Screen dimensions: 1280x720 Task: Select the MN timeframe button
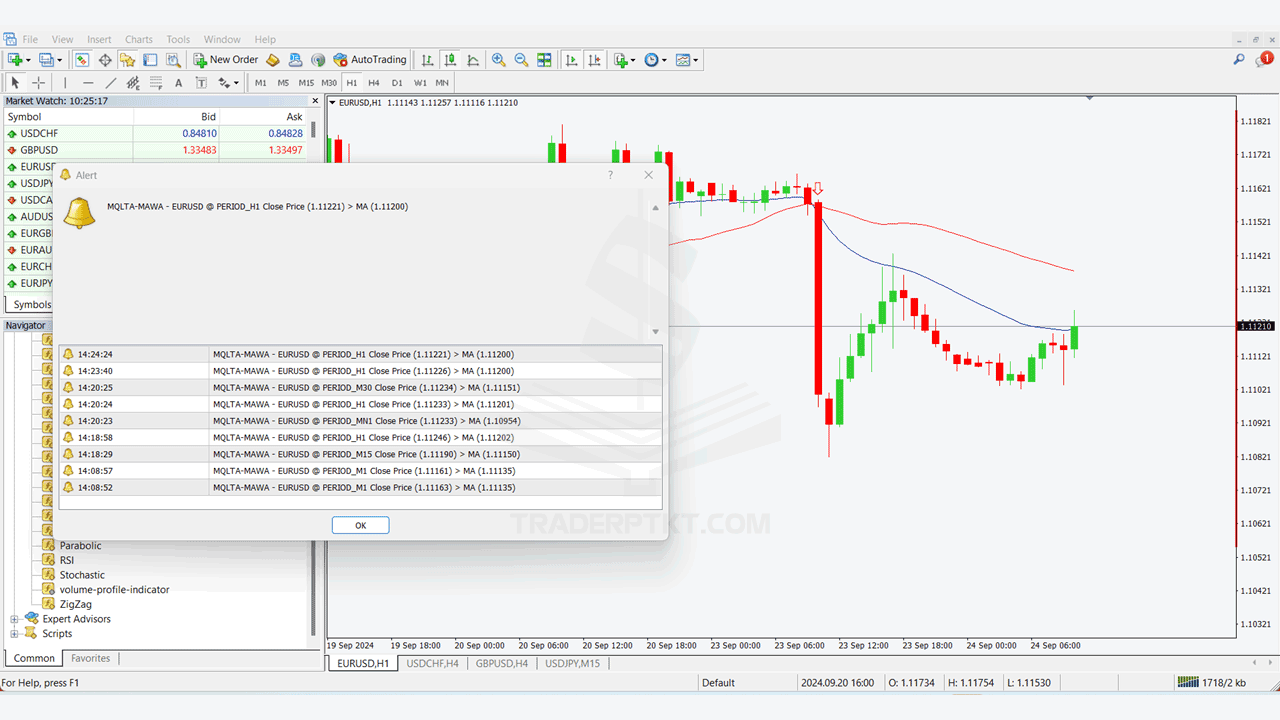tap(442, 83)
